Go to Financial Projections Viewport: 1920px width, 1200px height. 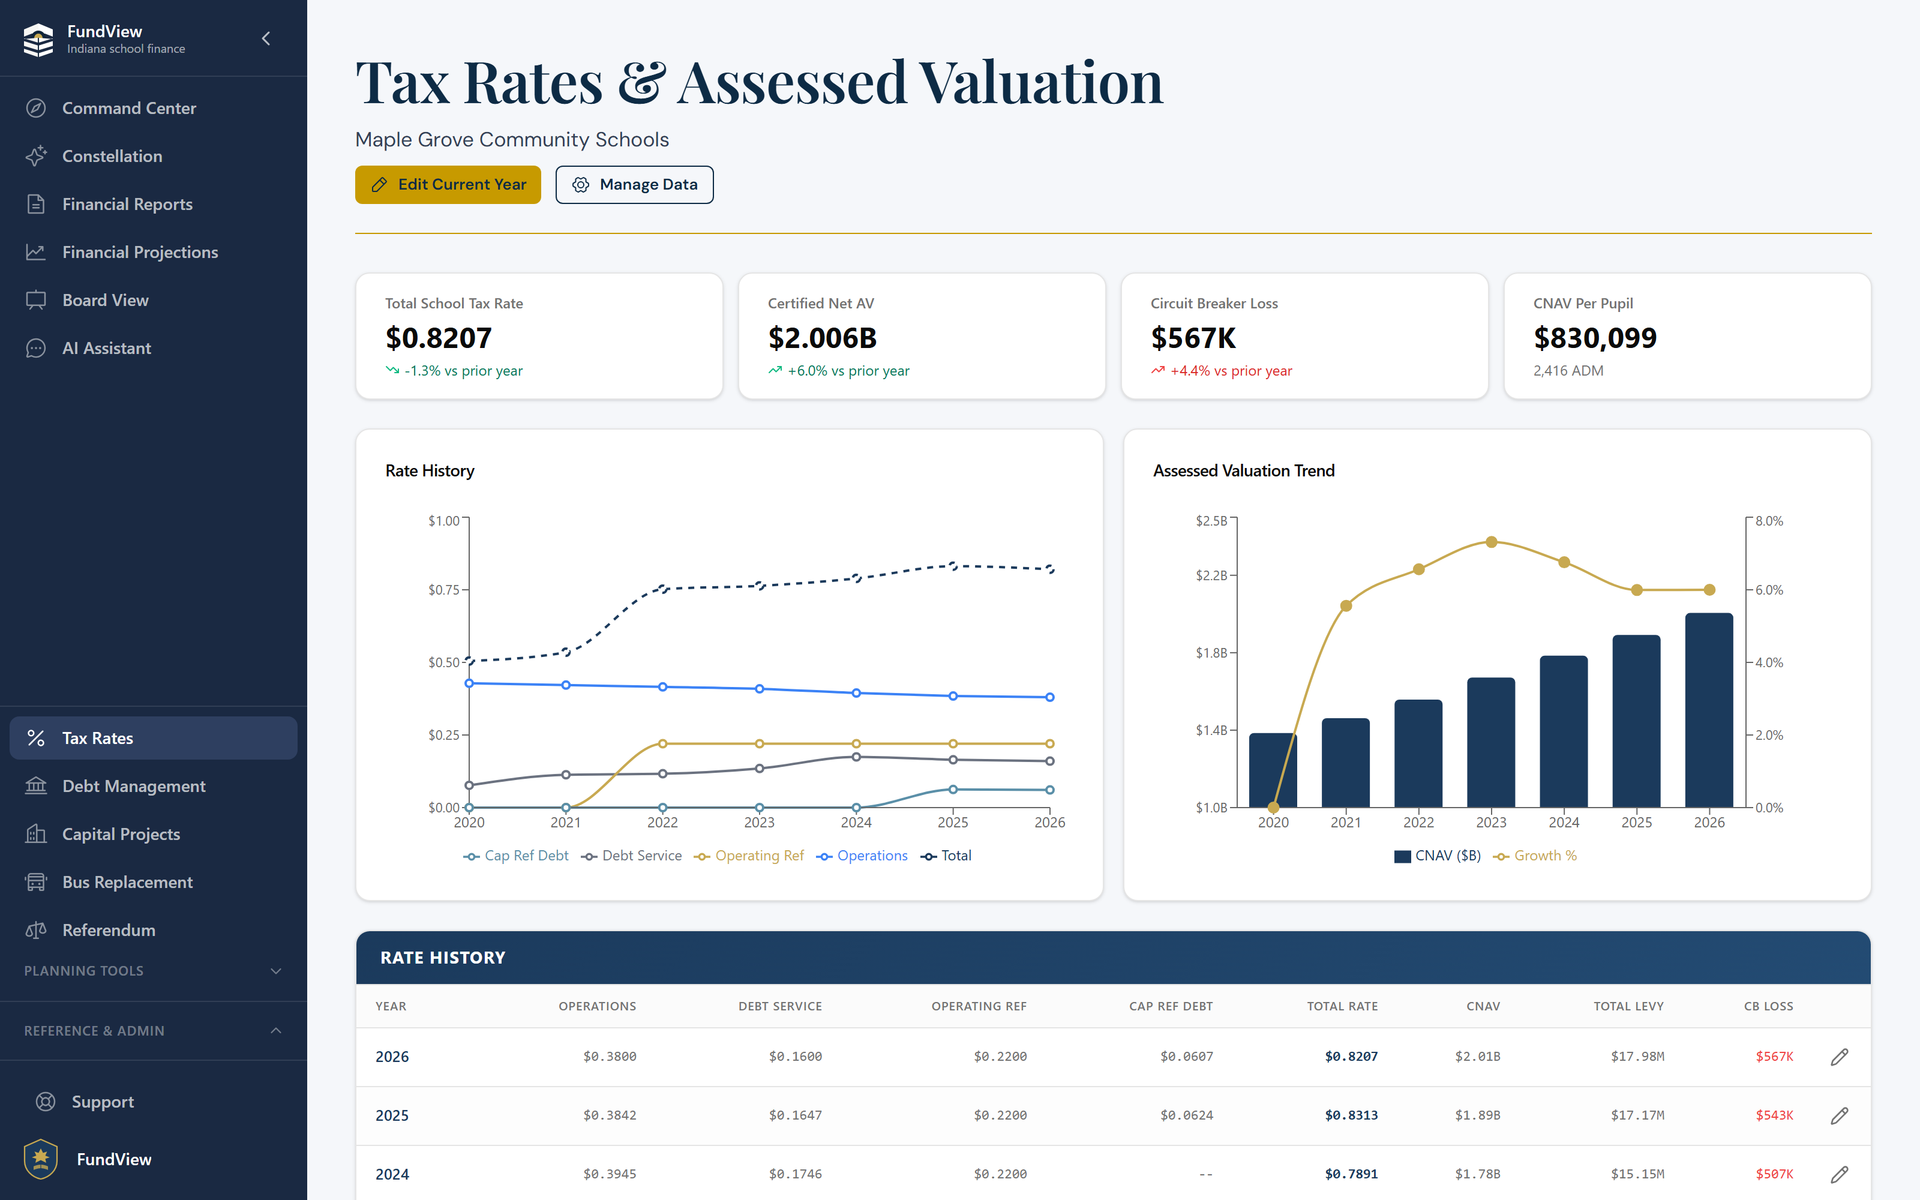click(x=153, y=252)
